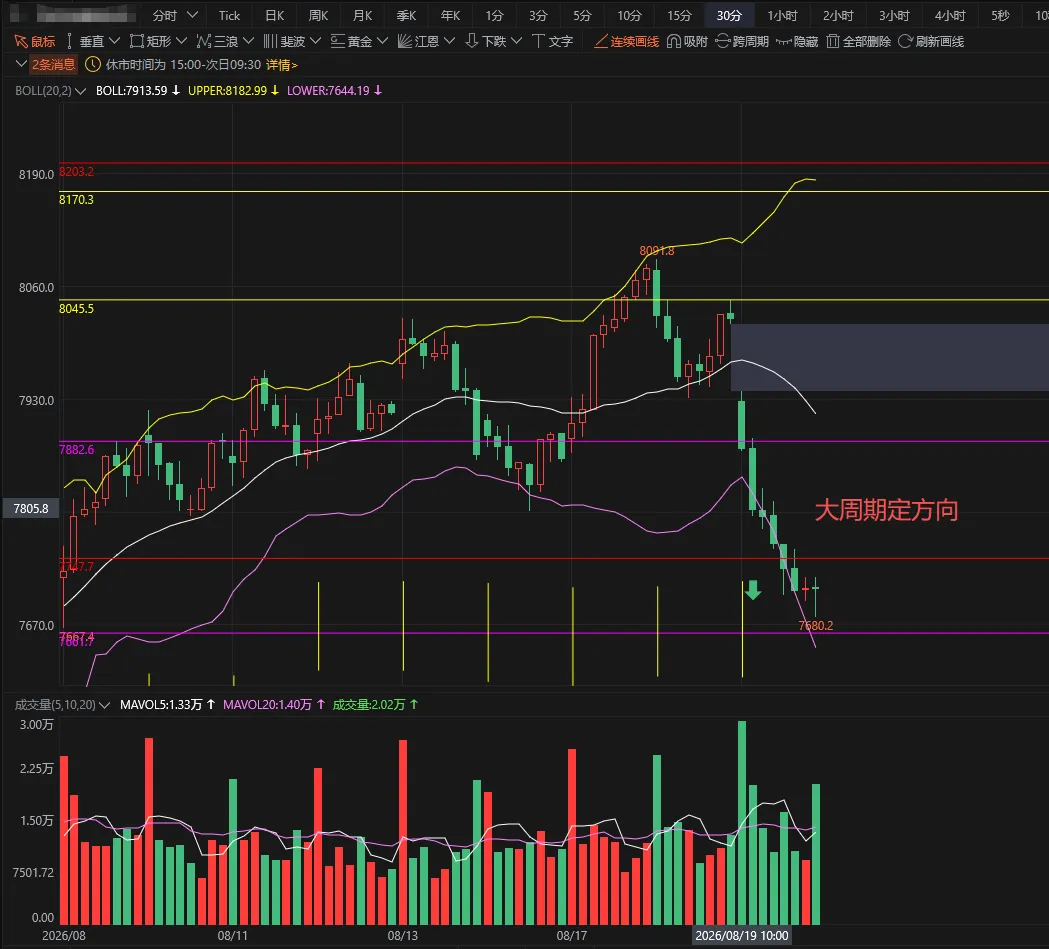The image size is (1049, 949).
Task: Select the 10分 period
Action: coord(630,15)
